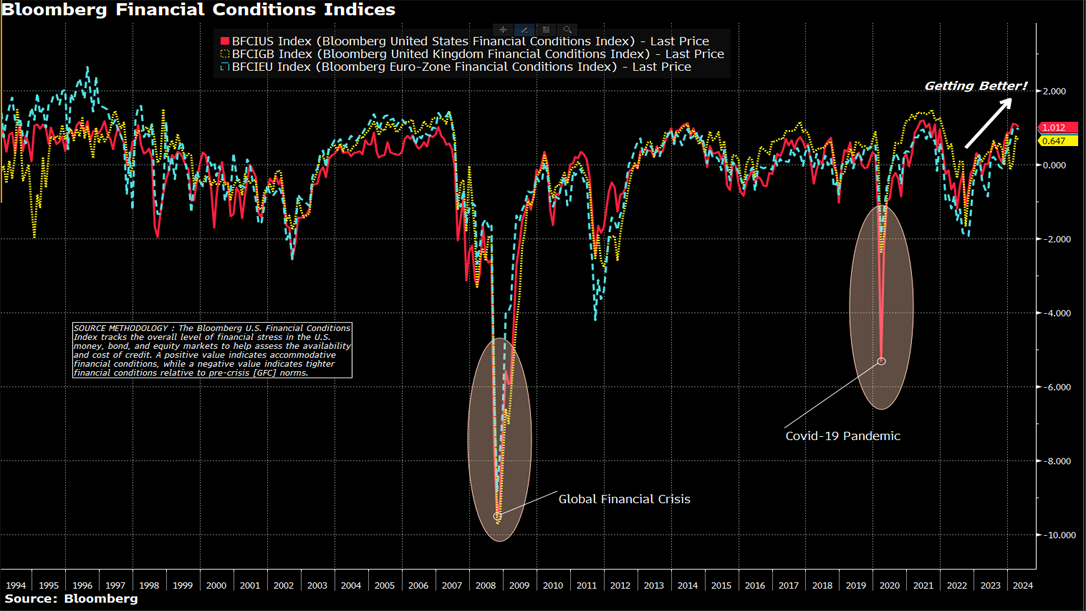Select the BFCIGB Index United Kingdom legend entry
1086x611 pixels.
pos(478,54)
